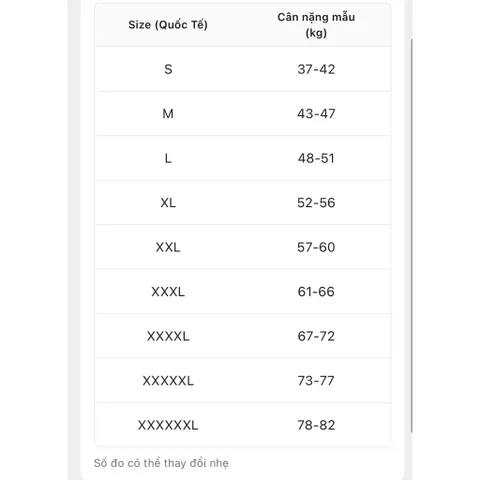Click the 37-42 weight value
Image resolution: width=480 pixels, height=480 pixels.
tap(316, 69)
